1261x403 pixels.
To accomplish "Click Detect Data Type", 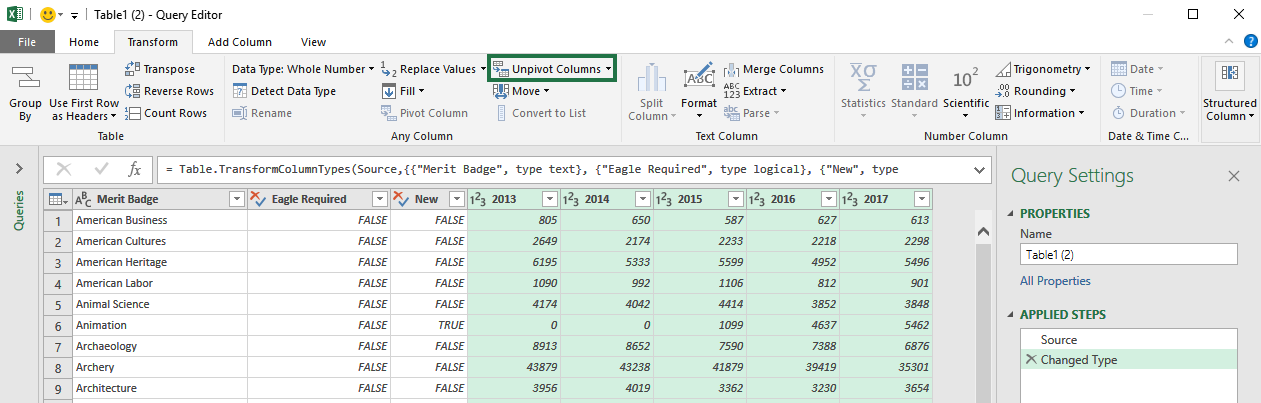I will 284,91.
